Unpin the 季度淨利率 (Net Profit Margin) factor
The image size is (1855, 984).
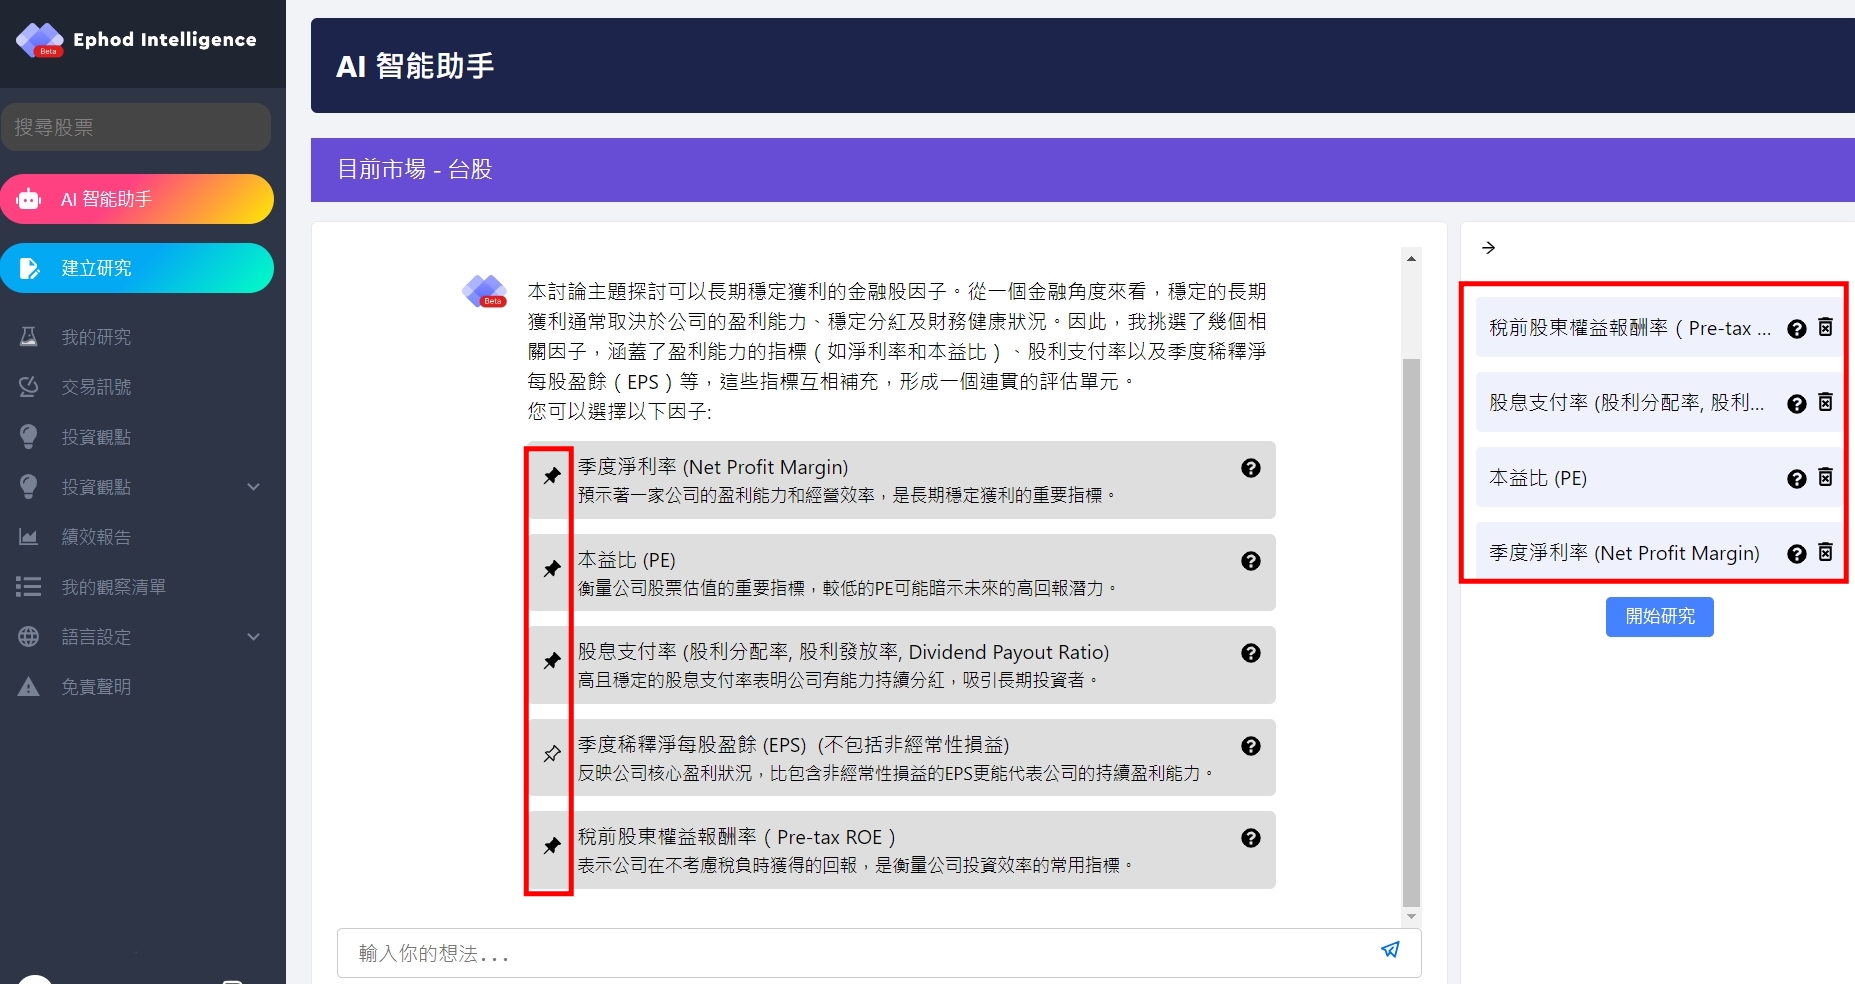552,476
